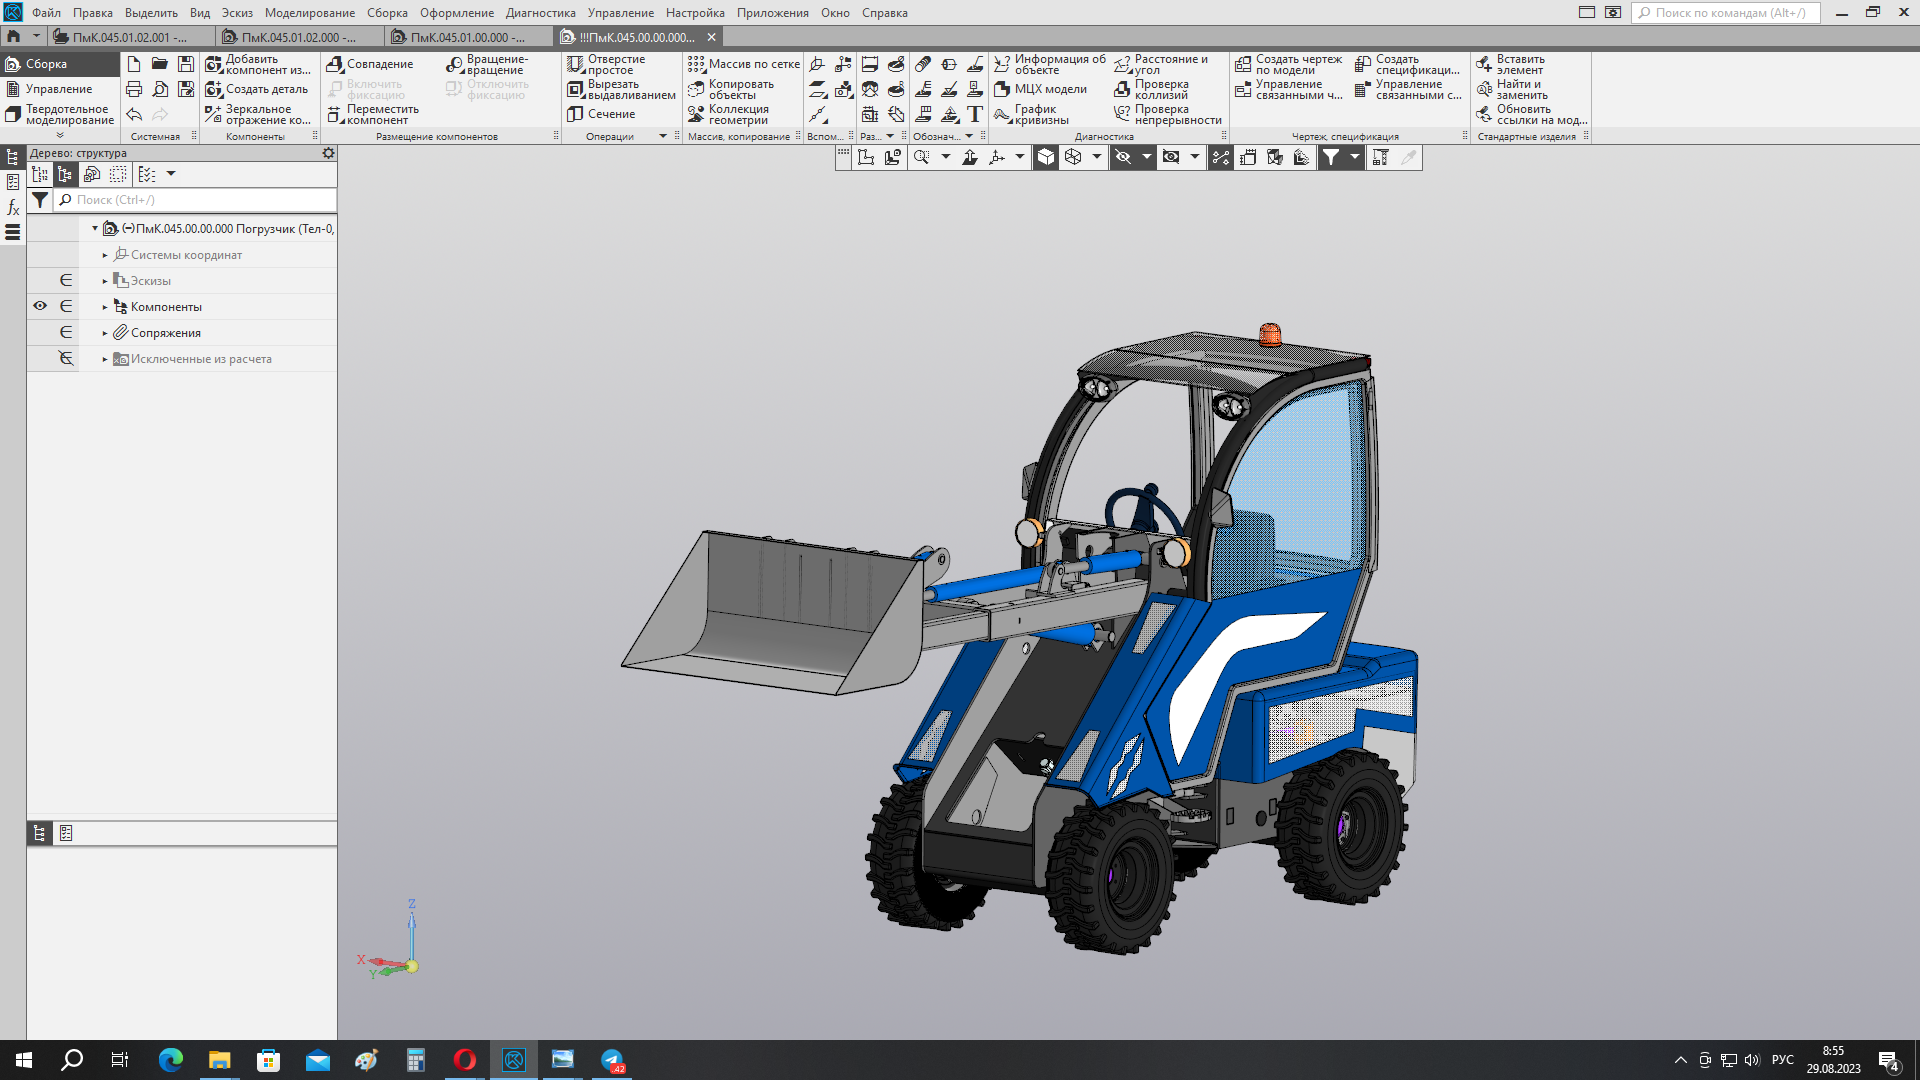
Task: Toggle hide-elements crossed-eye button in view toolbar
Action: [1123, 157]
